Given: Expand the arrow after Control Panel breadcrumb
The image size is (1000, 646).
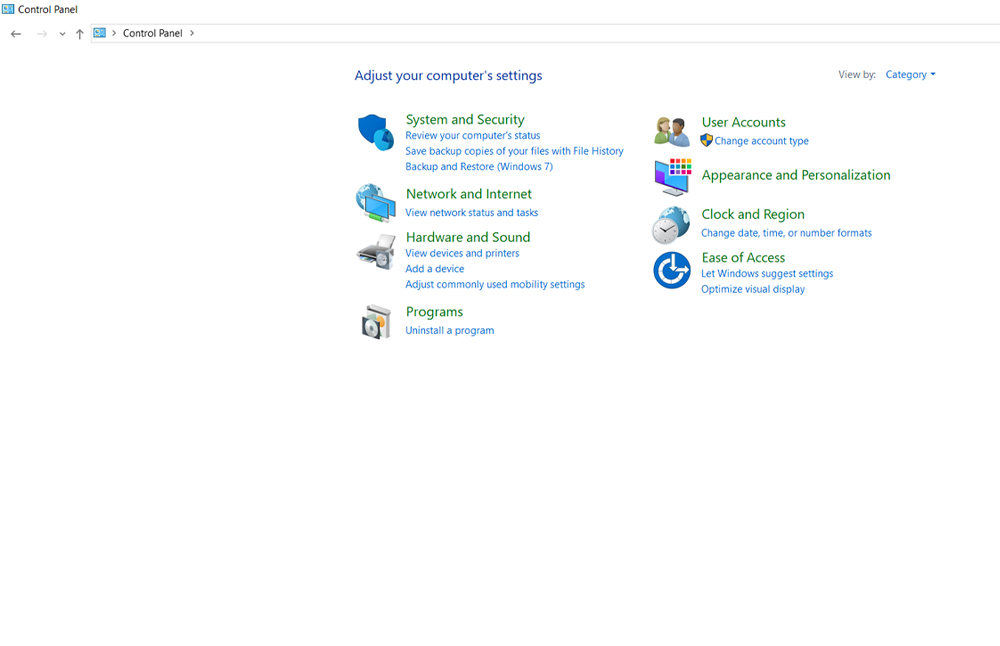Looking at the screenshot, I should (192, 34).
